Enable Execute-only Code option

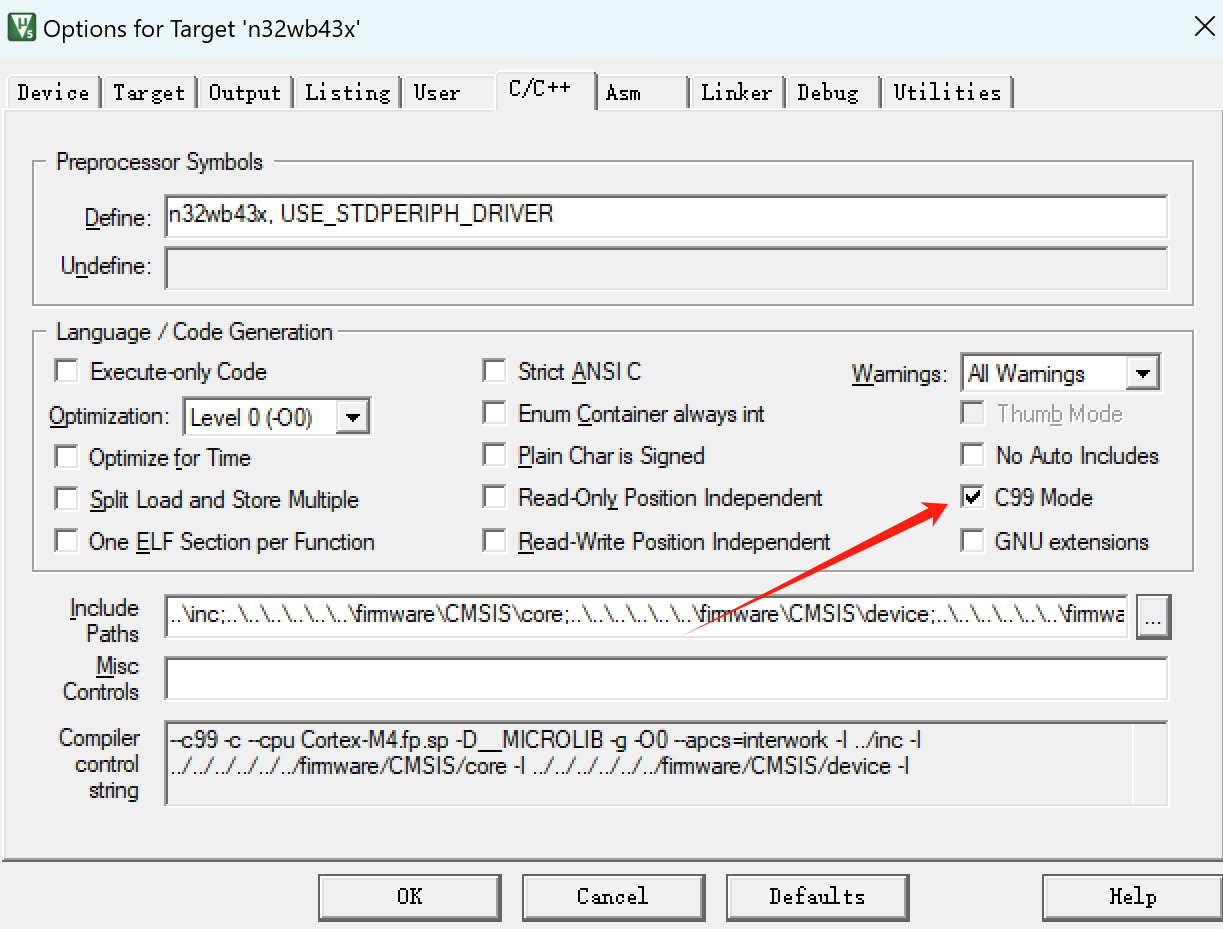pos(67,372)
